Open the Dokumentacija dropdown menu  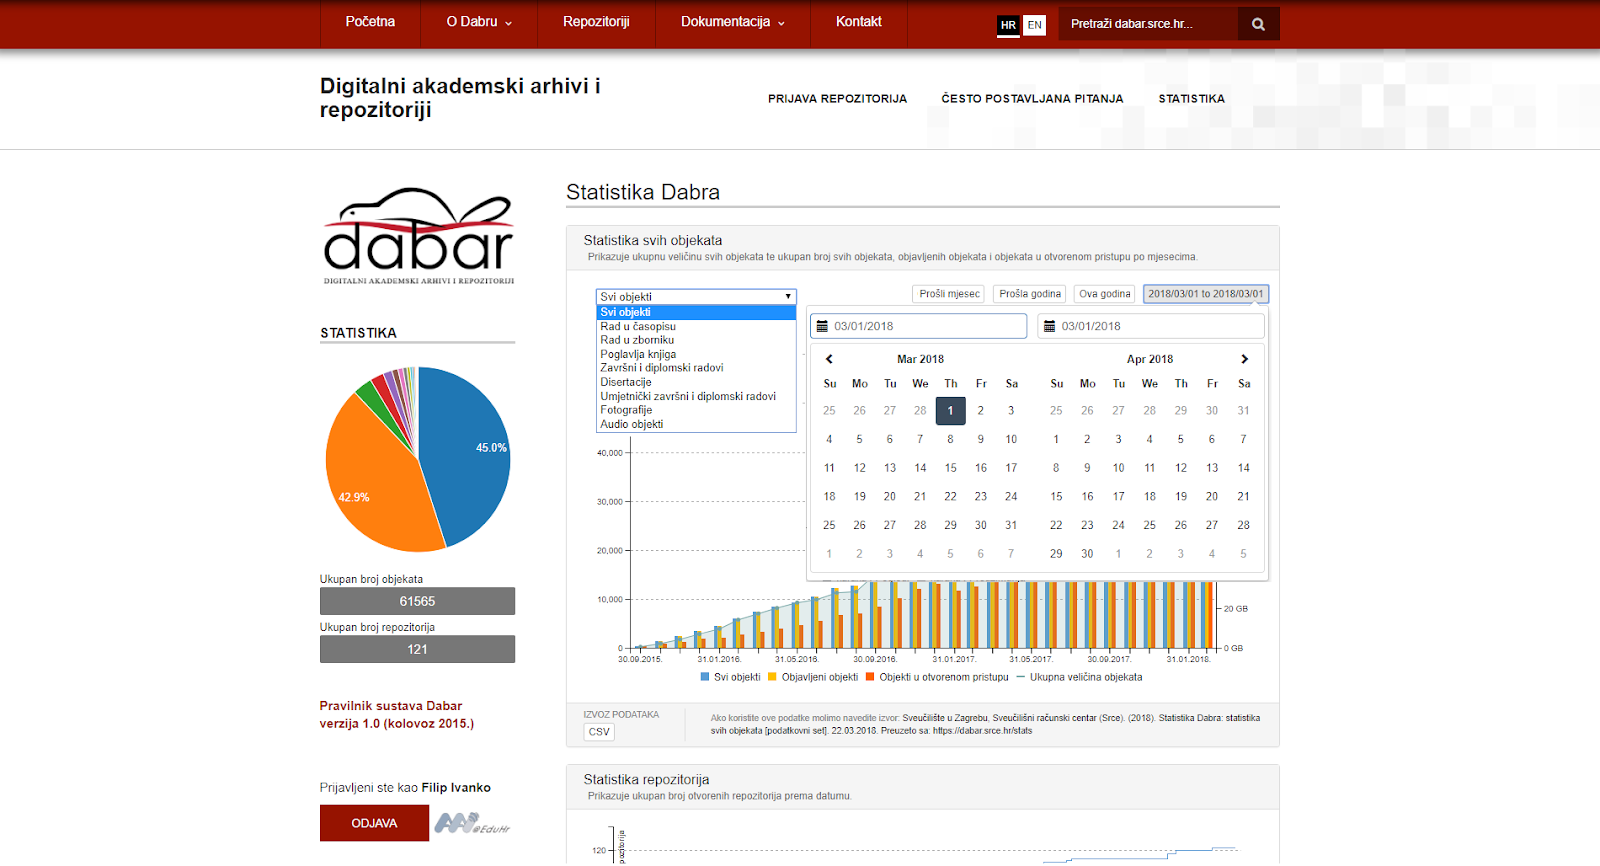733,22
